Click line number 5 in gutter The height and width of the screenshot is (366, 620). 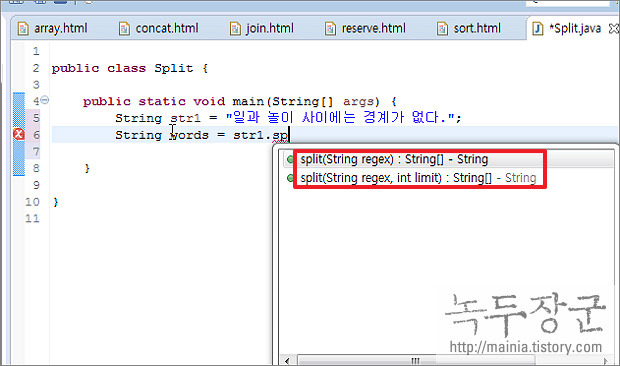[36, 118]
